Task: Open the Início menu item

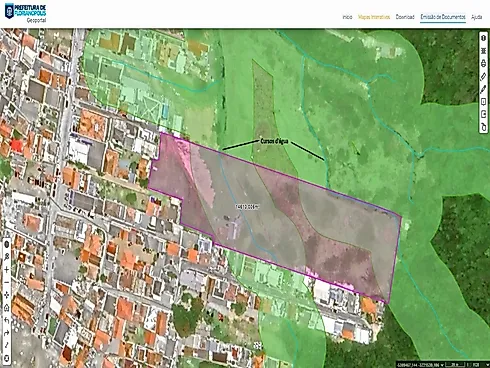Action: click(347, 17)
